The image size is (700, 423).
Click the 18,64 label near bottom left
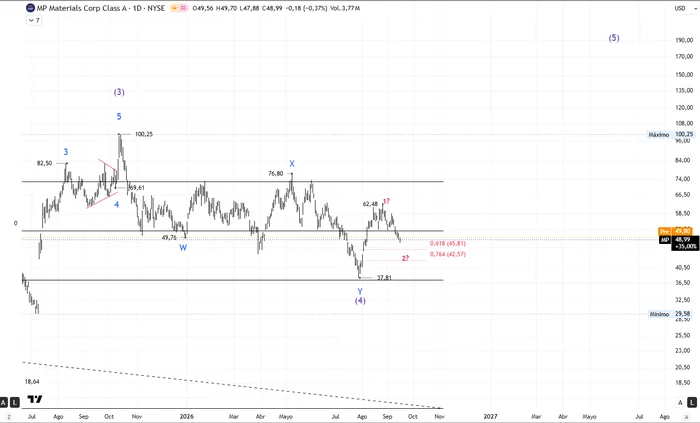(x=32, y=382)
